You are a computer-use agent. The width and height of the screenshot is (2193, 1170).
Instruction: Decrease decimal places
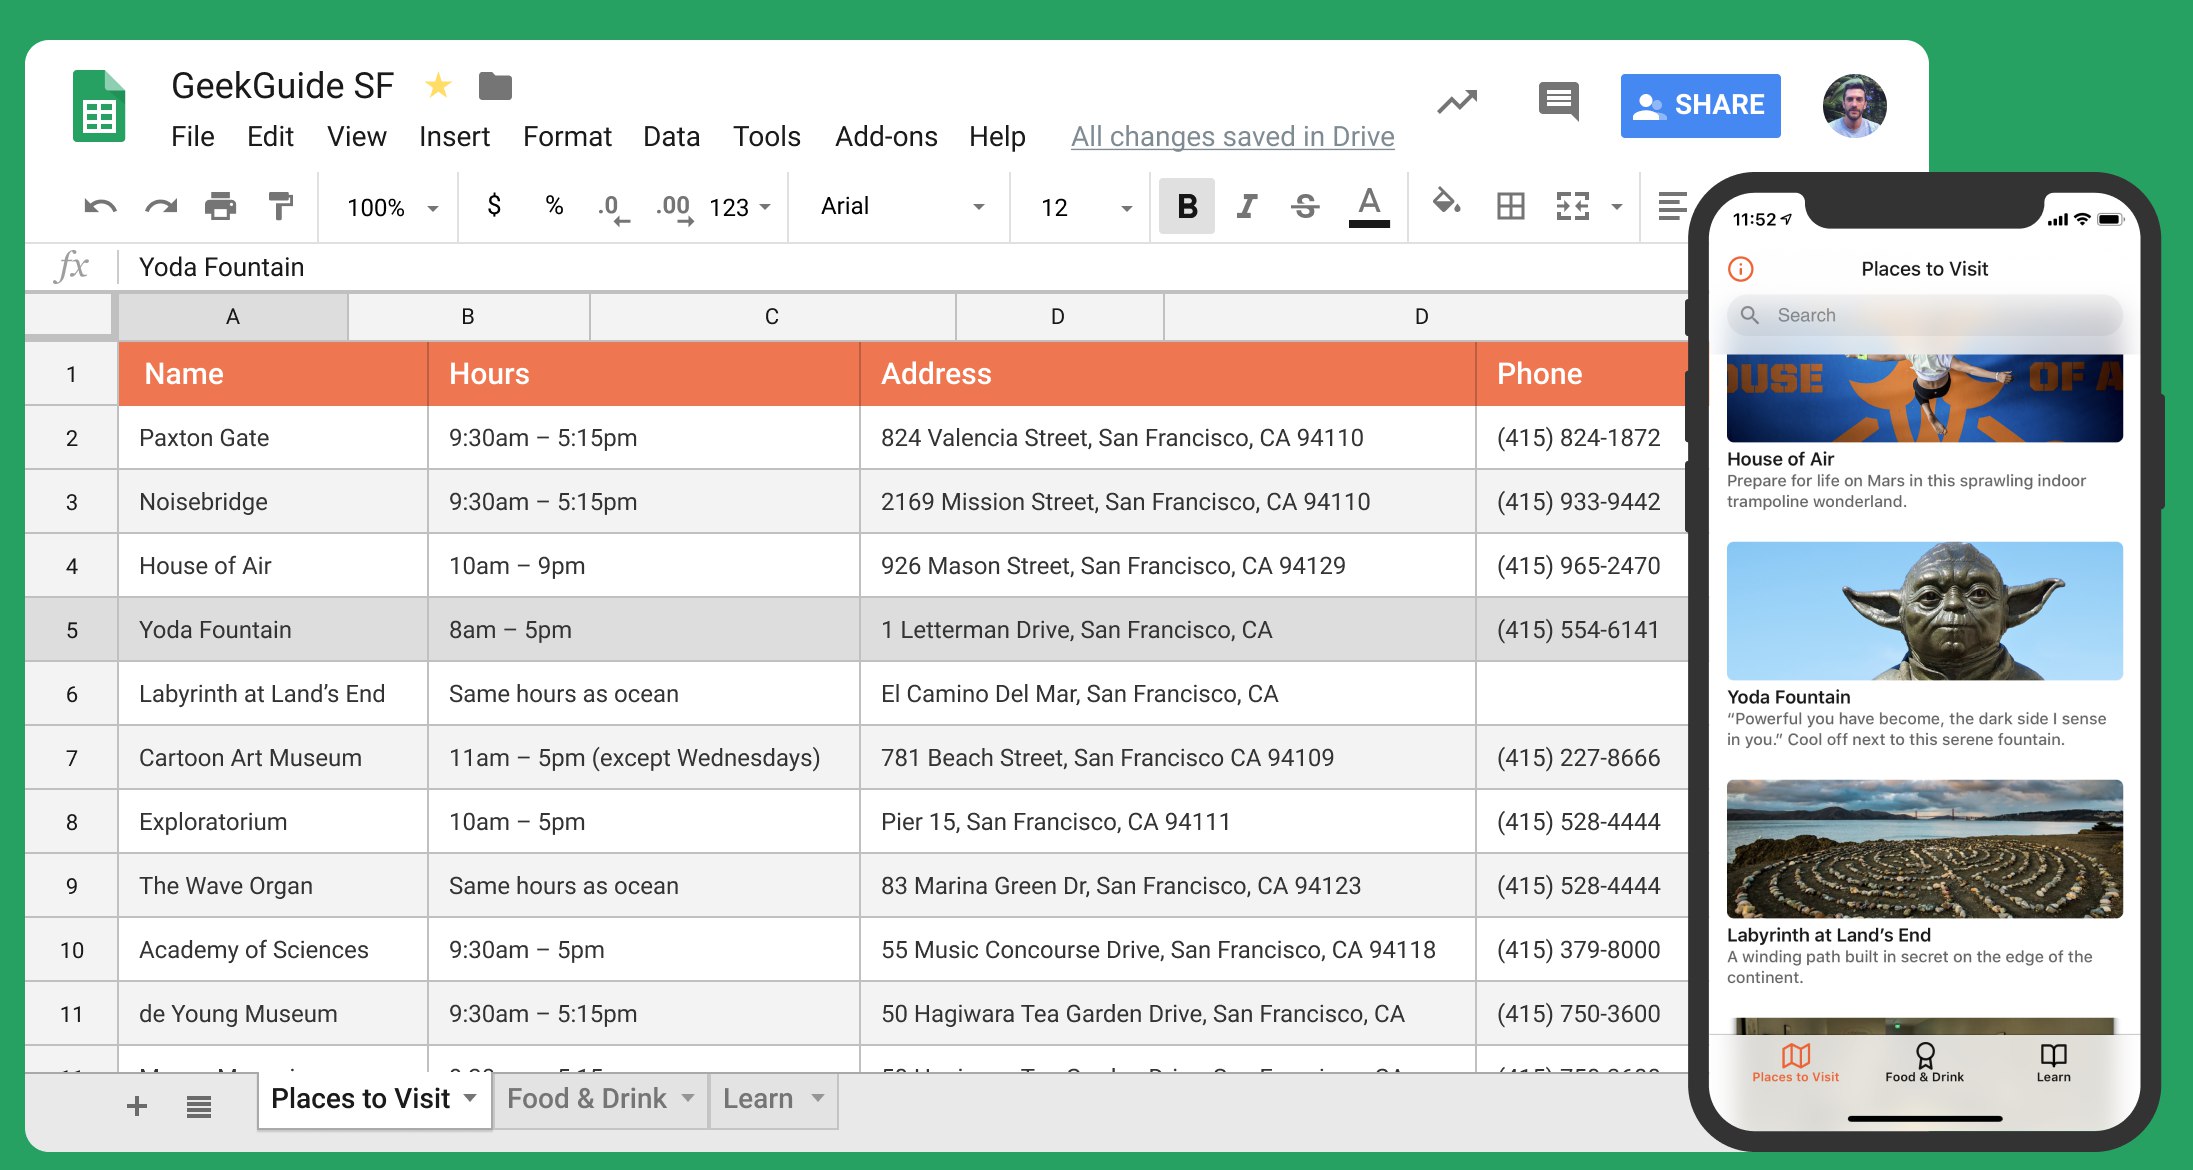[613, 208]
